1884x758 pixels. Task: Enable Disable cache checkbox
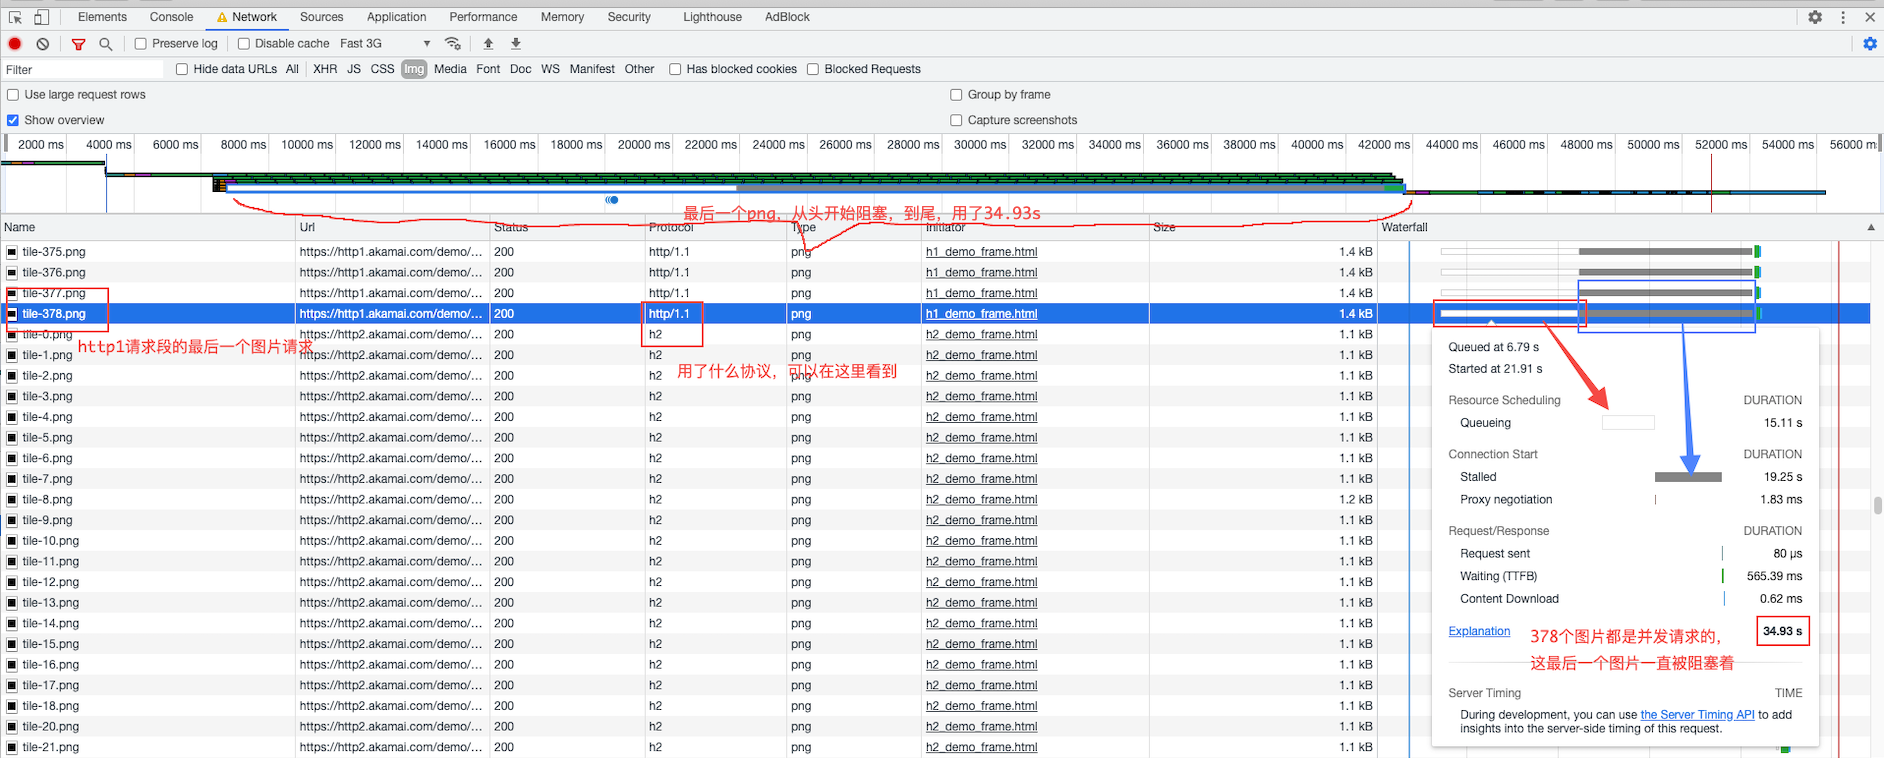coord(244,44)
